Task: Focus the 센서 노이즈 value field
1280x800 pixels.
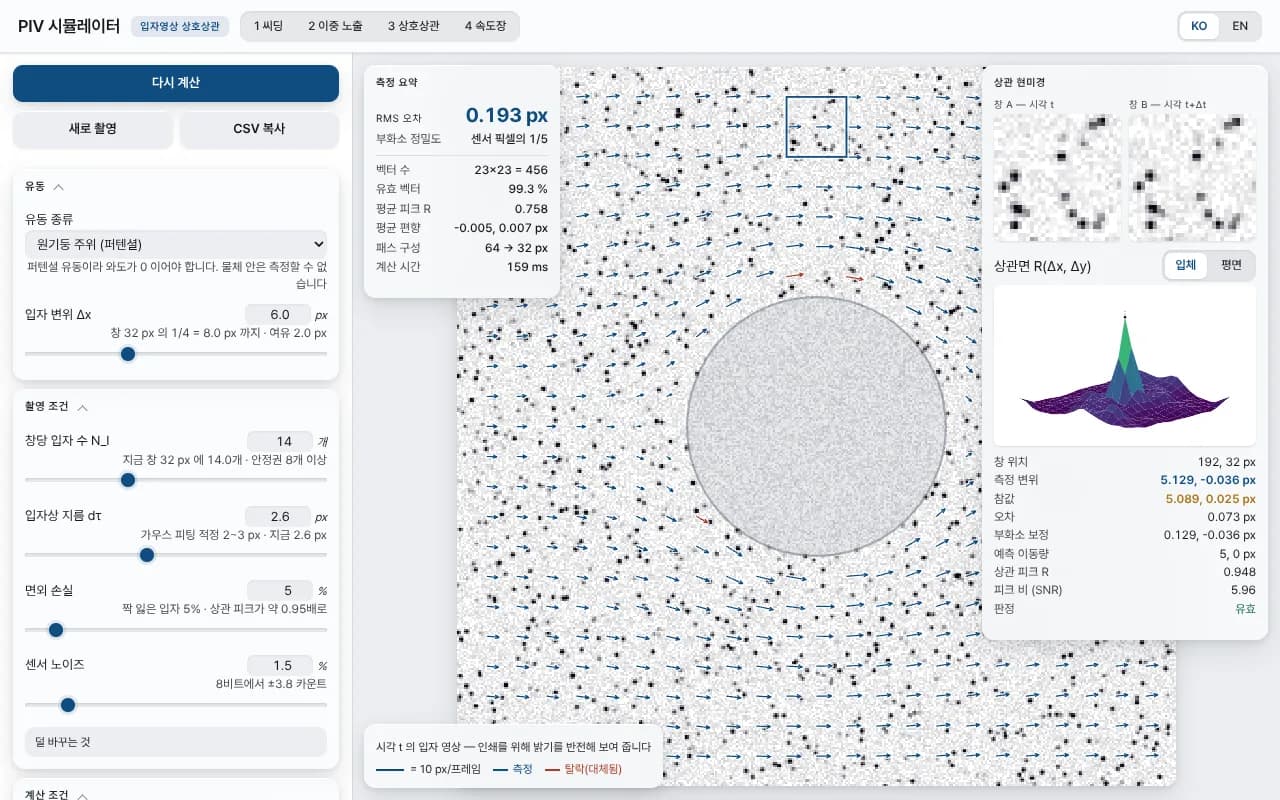Action: 280,665
